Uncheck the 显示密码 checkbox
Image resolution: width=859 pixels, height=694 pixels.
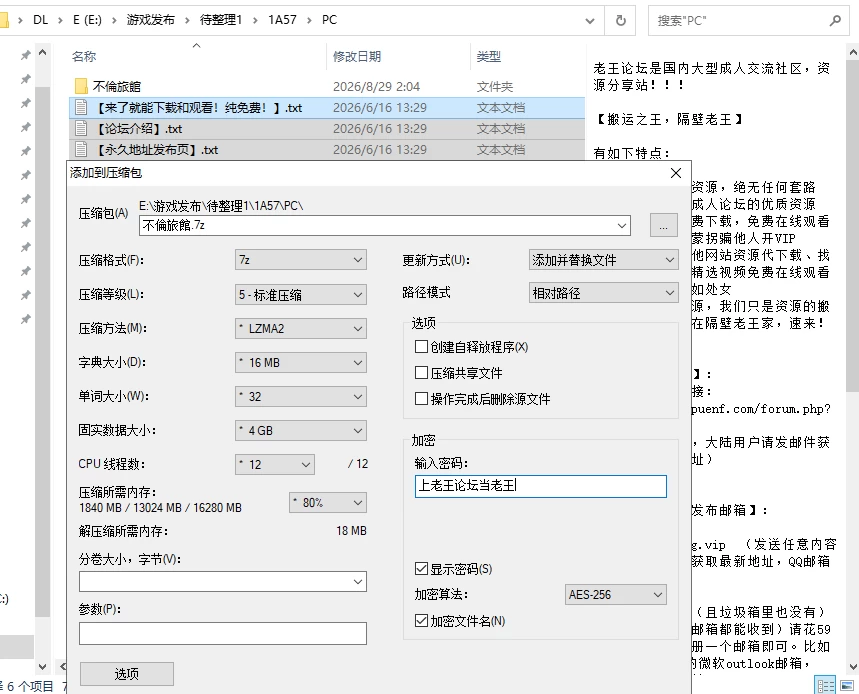coord(421,569)
